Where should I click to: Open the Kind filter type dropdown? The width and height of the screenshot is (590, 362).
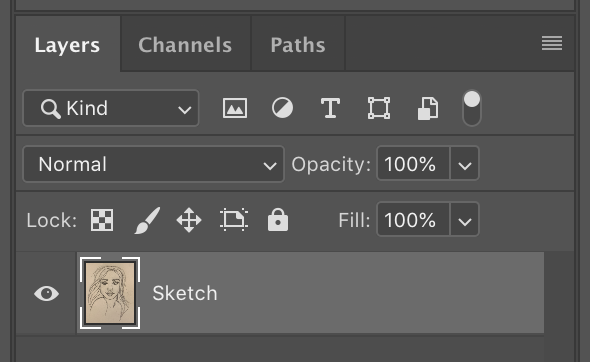111,108
